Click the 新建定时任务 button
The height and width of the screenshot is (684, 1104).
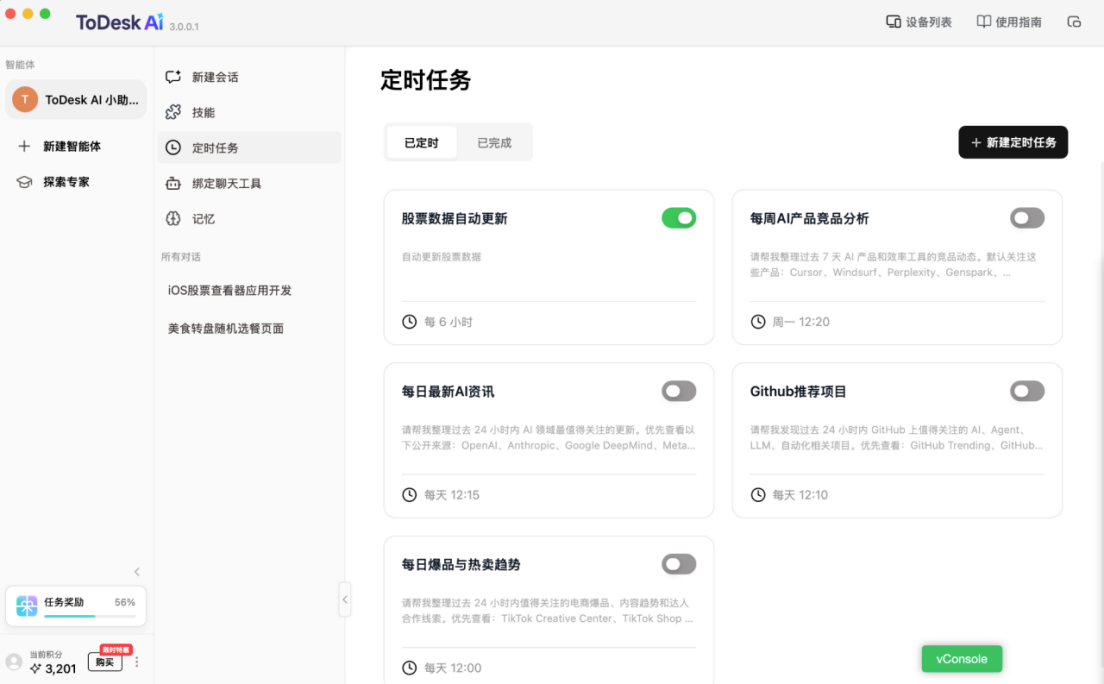[x=1012, y=142]
